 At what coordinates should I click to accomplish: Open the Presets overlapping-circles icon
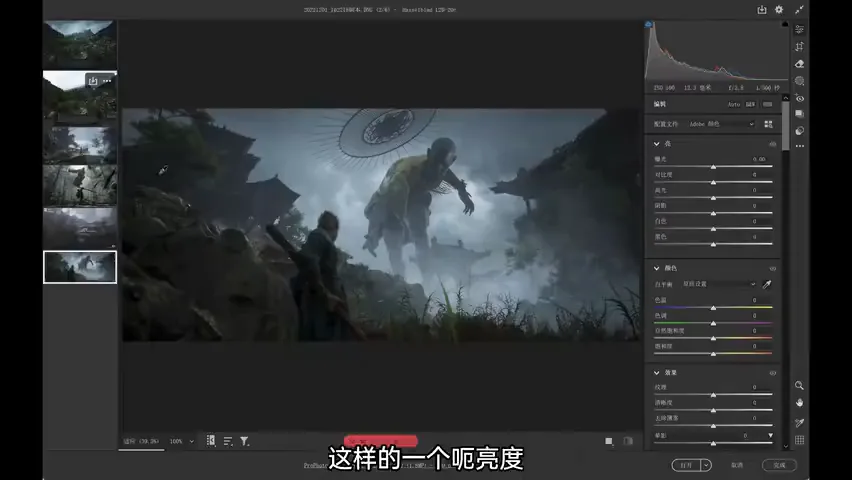799,131
